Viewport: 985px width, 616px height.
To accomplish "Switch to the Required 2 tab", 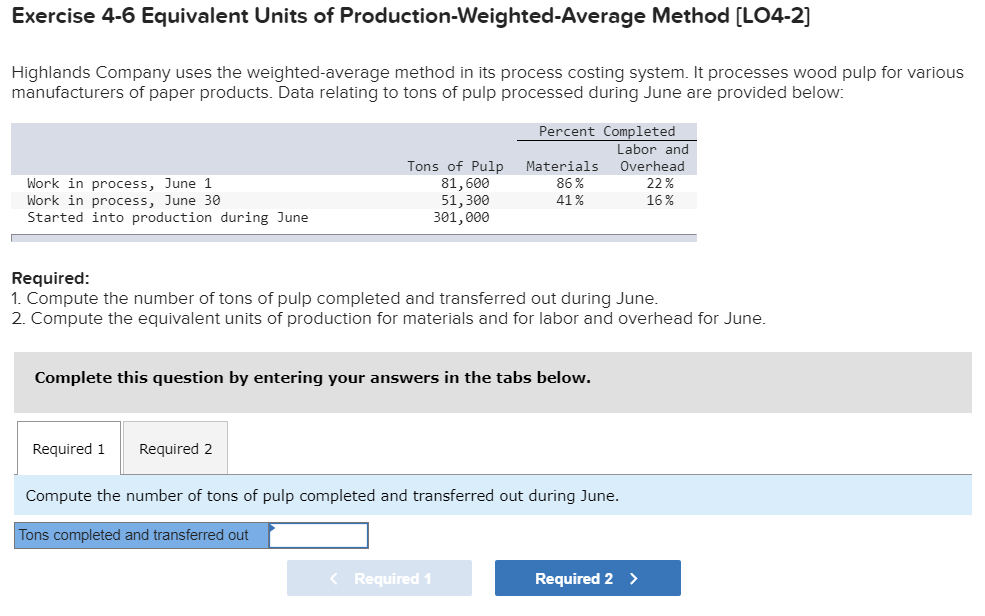I will point(175,448).
